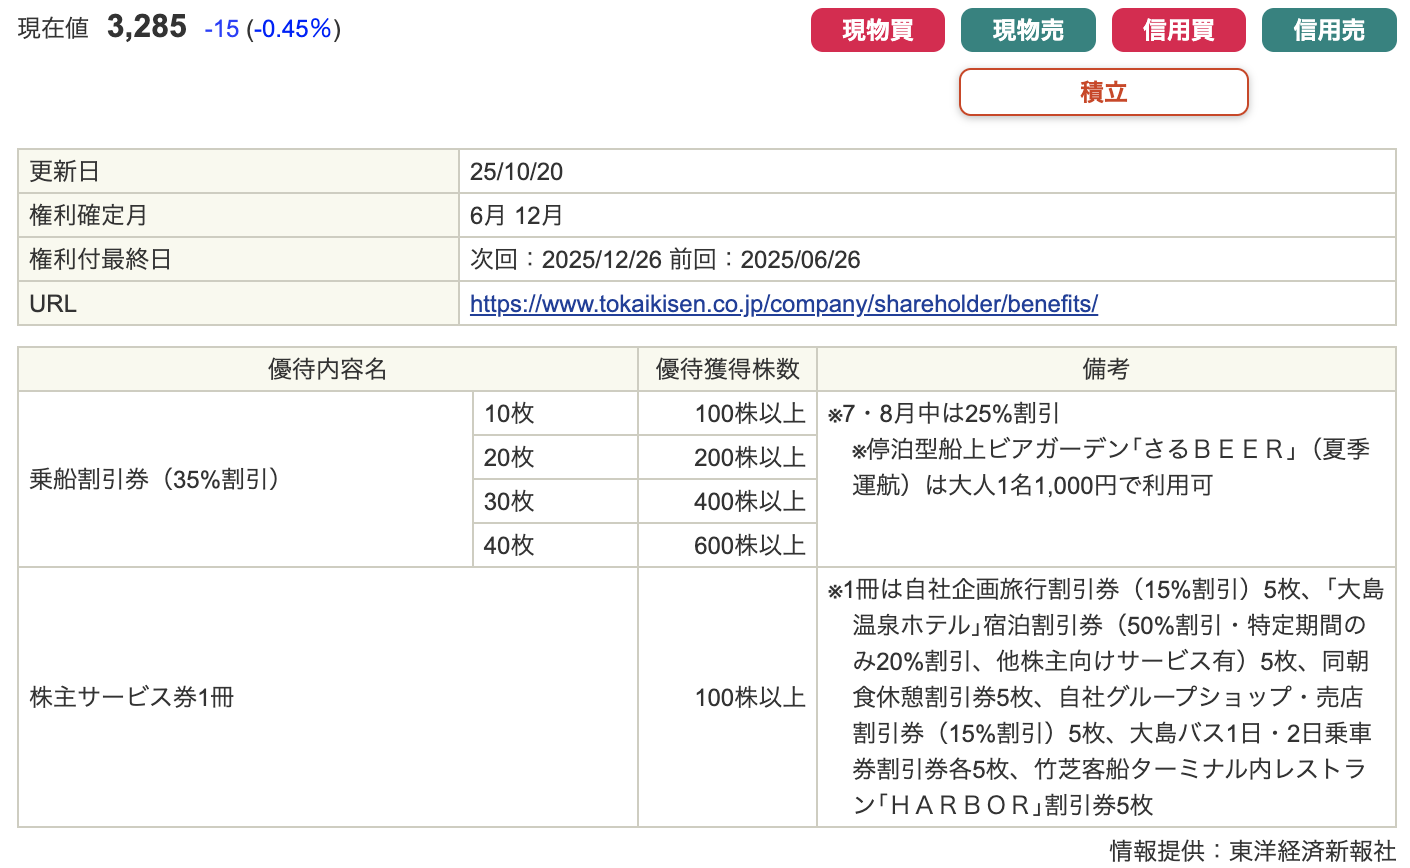Select the 更新日 date value 25/10/20
This screenshot has height=868, width=1410.
[516, 172]
